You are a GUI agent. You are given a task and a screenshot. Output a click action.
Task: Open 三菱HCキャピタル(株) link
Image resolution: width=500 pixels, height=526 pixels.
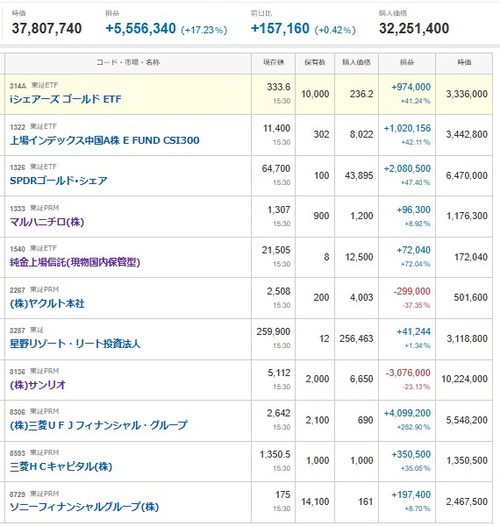click(61, 466)
